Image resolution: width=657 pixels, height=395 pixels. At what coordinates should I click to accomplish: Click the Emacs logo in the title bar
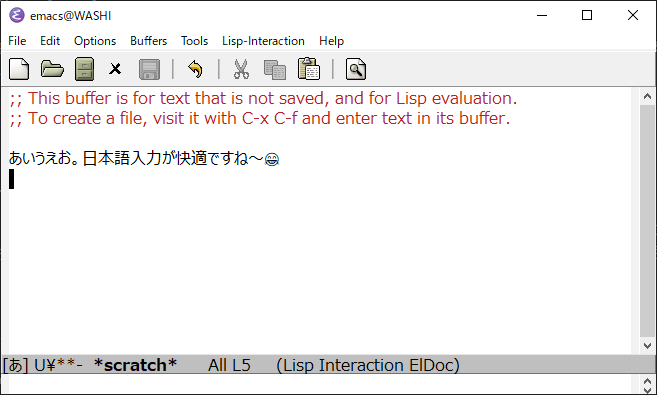pos(17,15)
